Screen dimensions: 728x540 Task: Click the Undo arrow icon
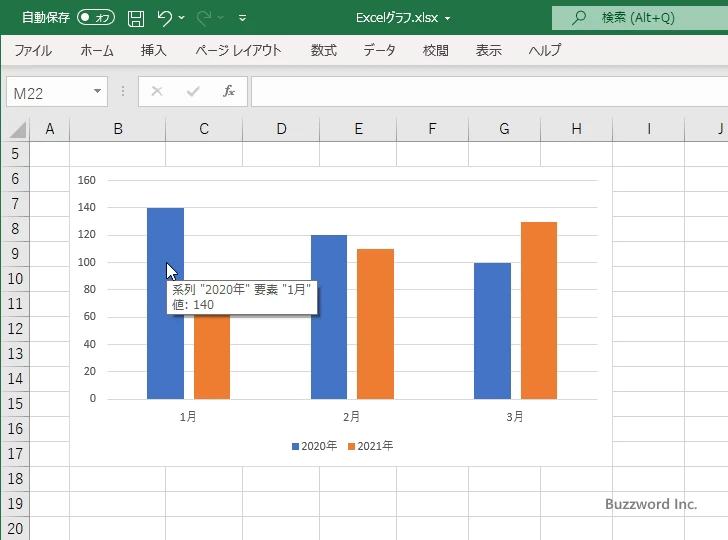(164, 18)
